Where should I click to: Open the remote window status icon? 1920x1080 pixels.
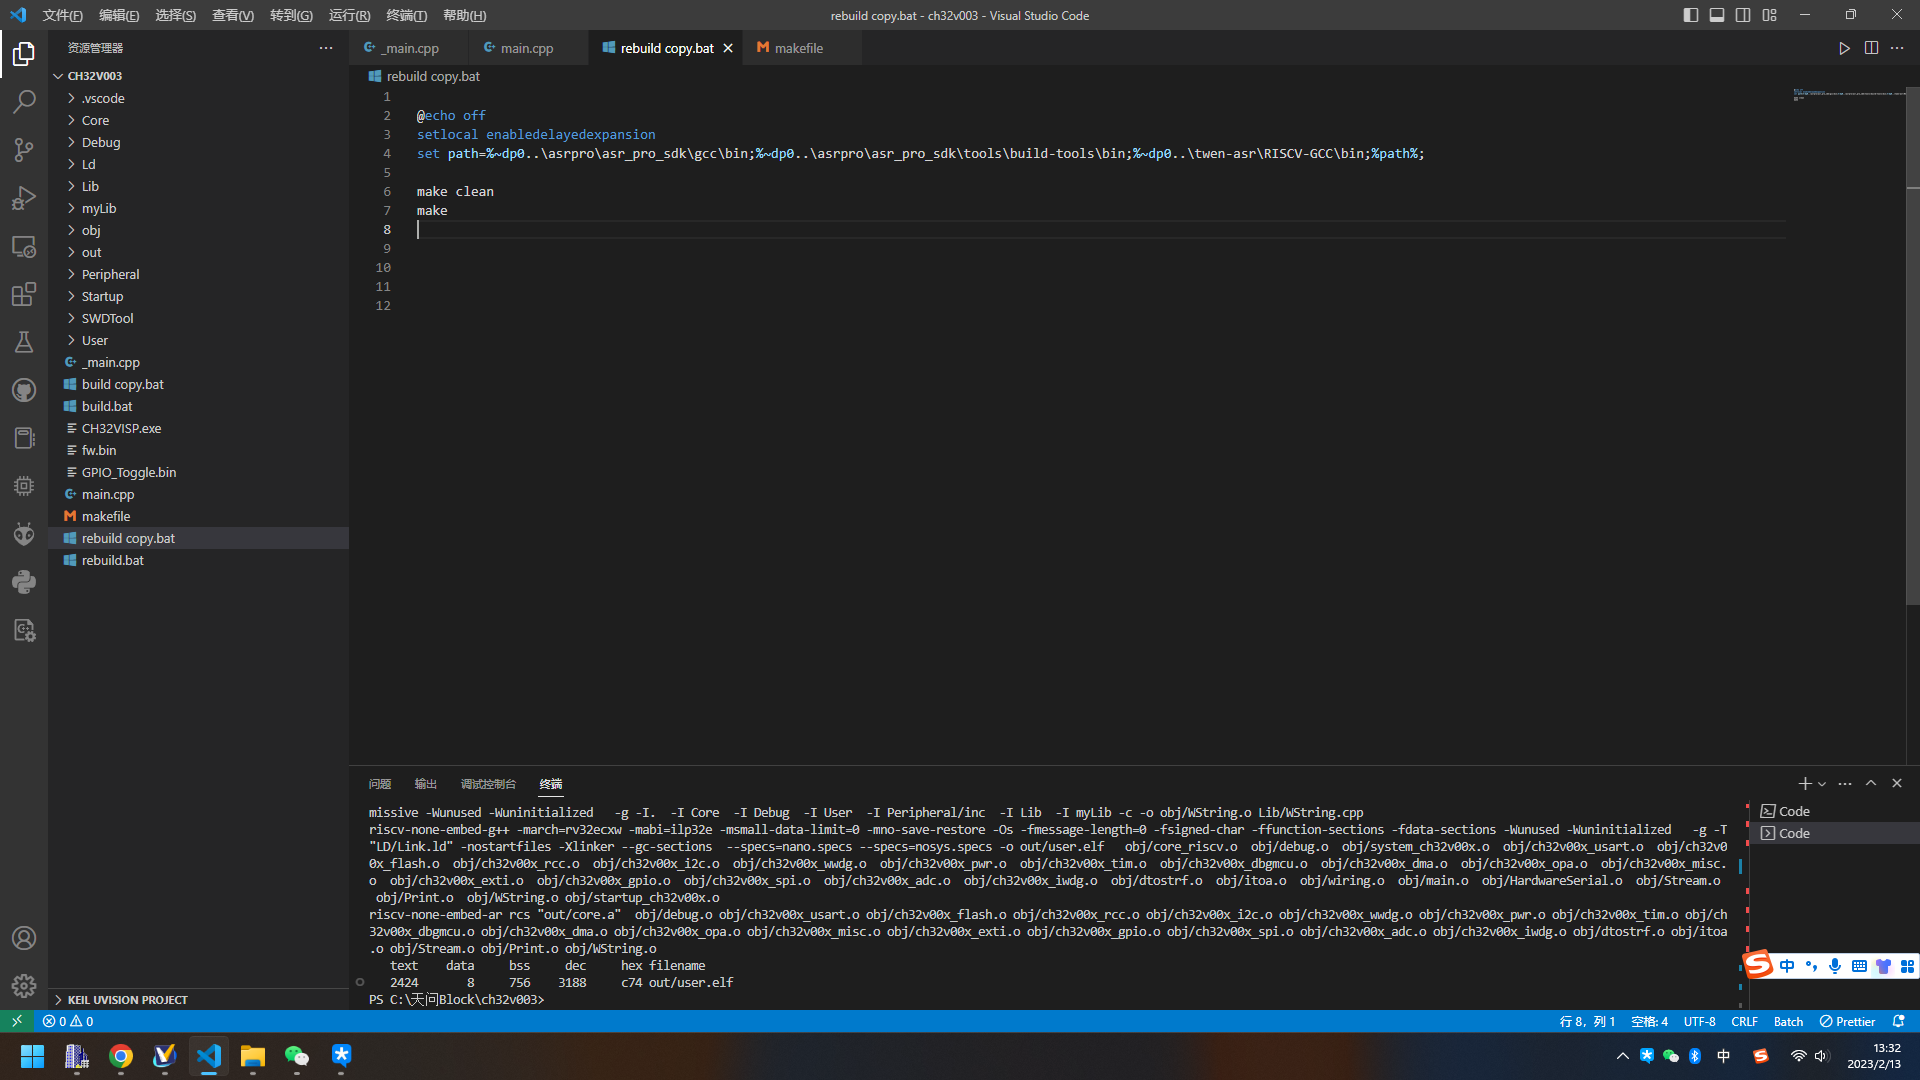(x=16, y=1021)
